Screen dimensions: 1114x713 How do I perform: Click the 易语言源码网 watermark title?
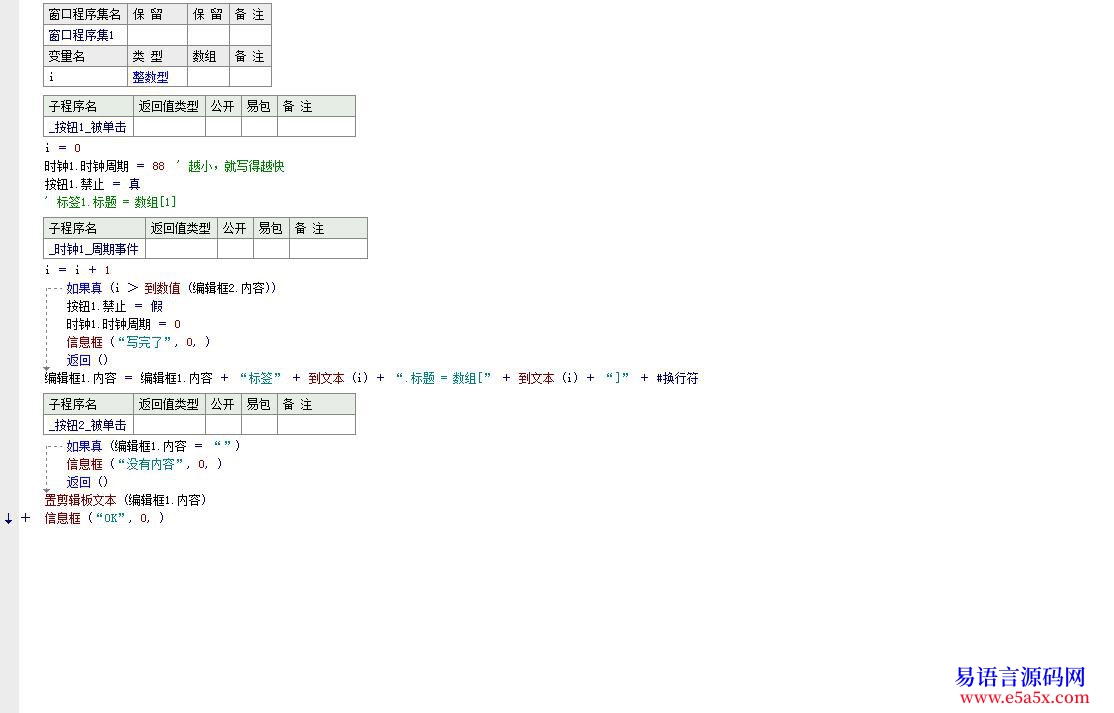click(x=1020, y=676)
